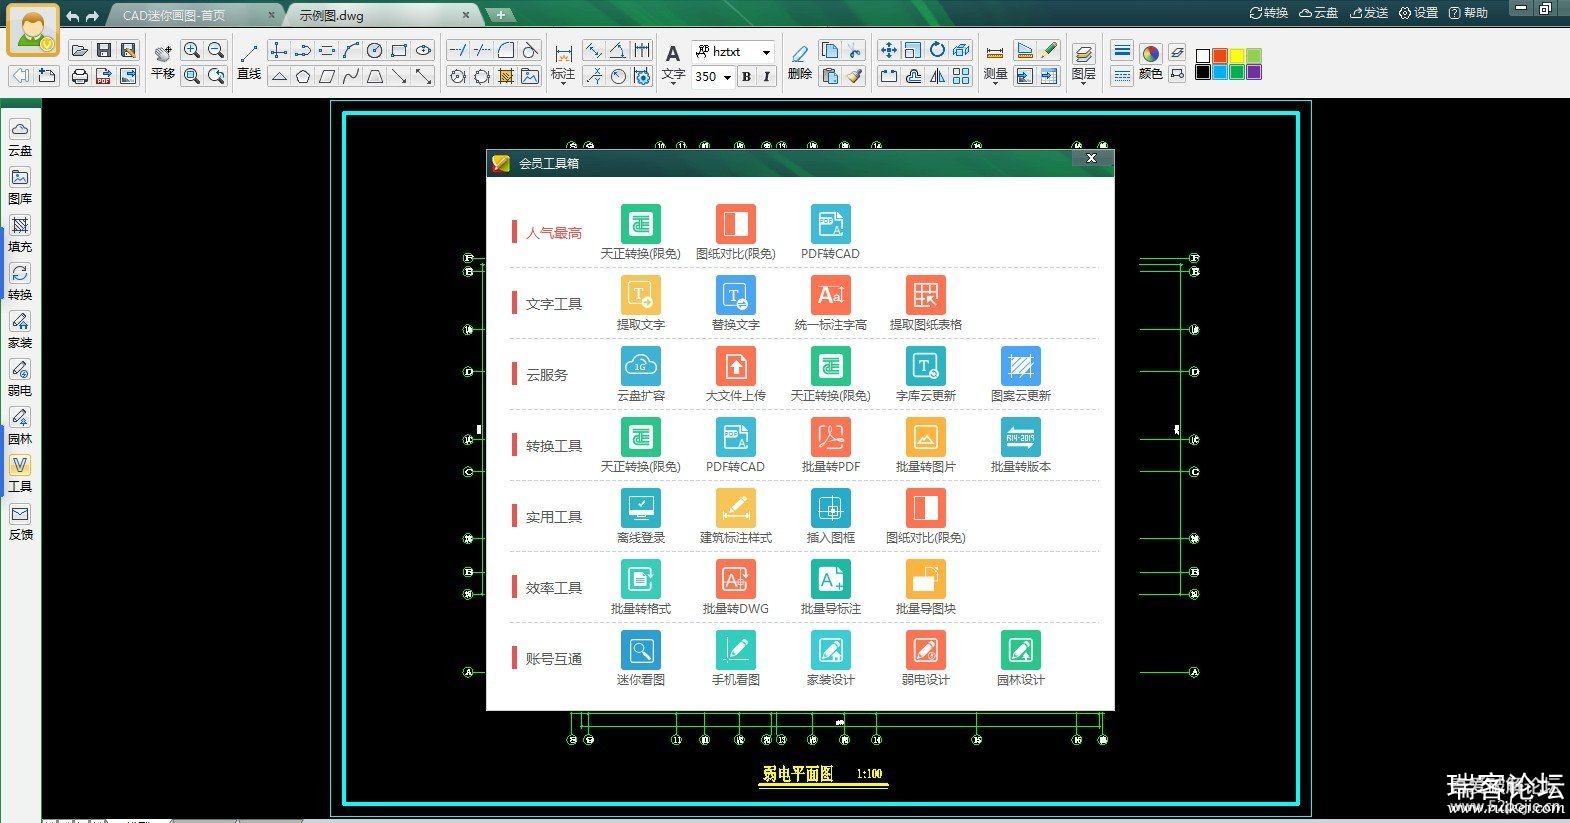Toggle italic text formatting
This screenshot has width=1570, height=823.
[x=767, y=76]
